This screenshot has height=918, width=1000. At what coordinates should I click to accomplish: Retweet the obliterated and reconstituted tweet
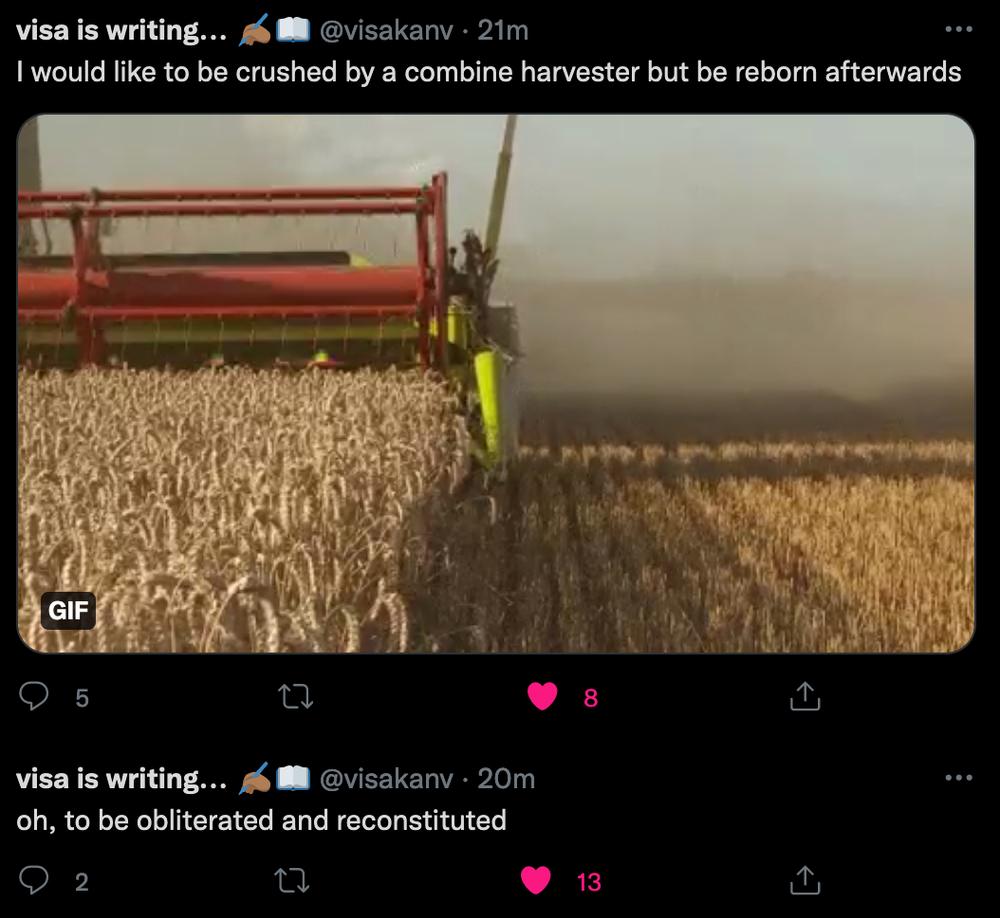293,881
